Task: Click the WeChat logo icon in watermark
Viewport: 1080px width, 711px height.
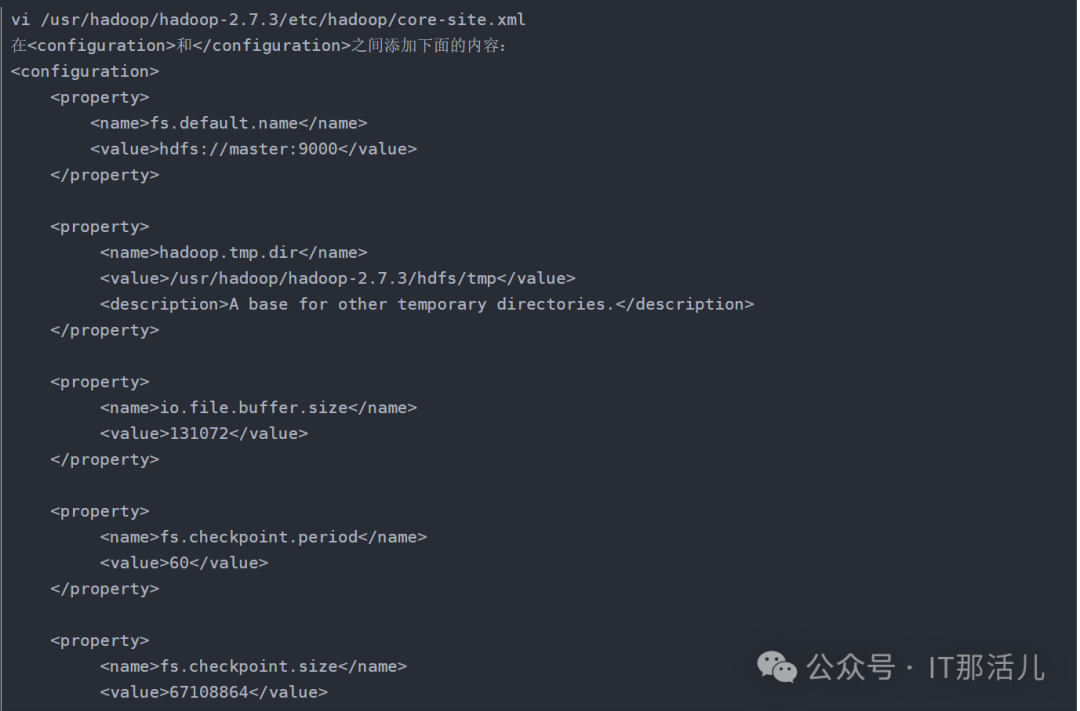Action: click(777, 667)
